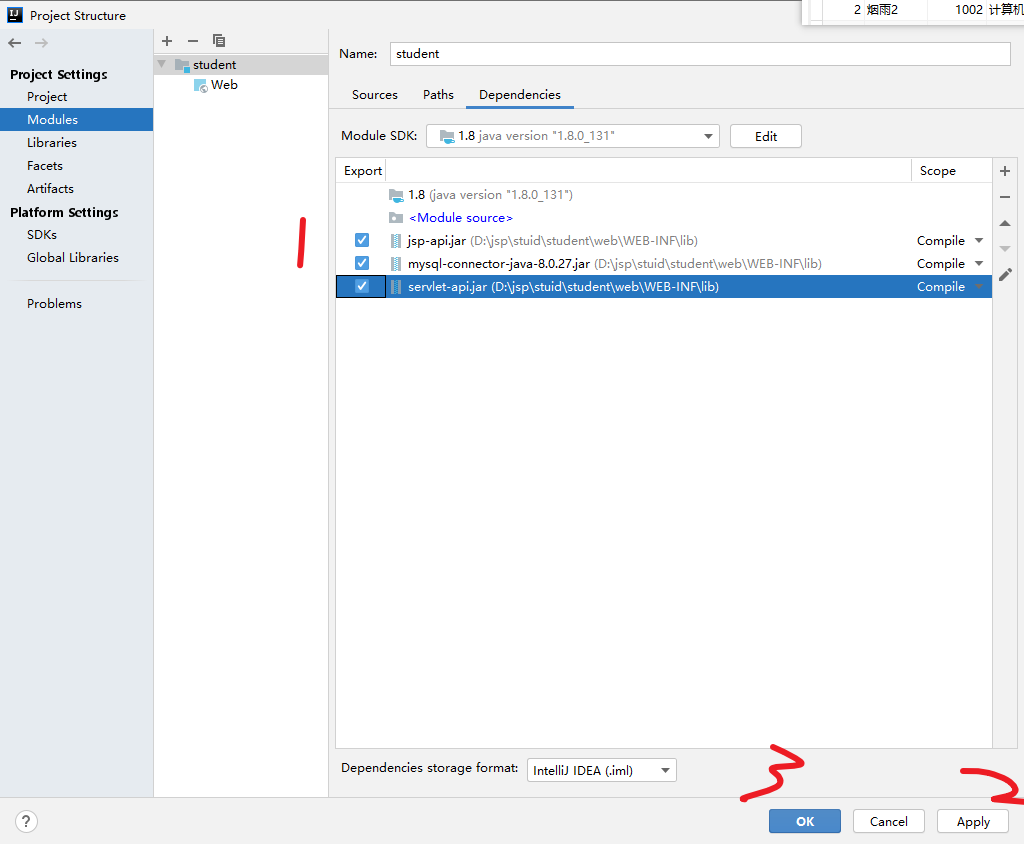Image resolution: width=1024 pixels, height=844 pixels.
Task: Uncheck Export for mysql-connector-java-8.0.27.jar
Action: [x=362, y=263]
